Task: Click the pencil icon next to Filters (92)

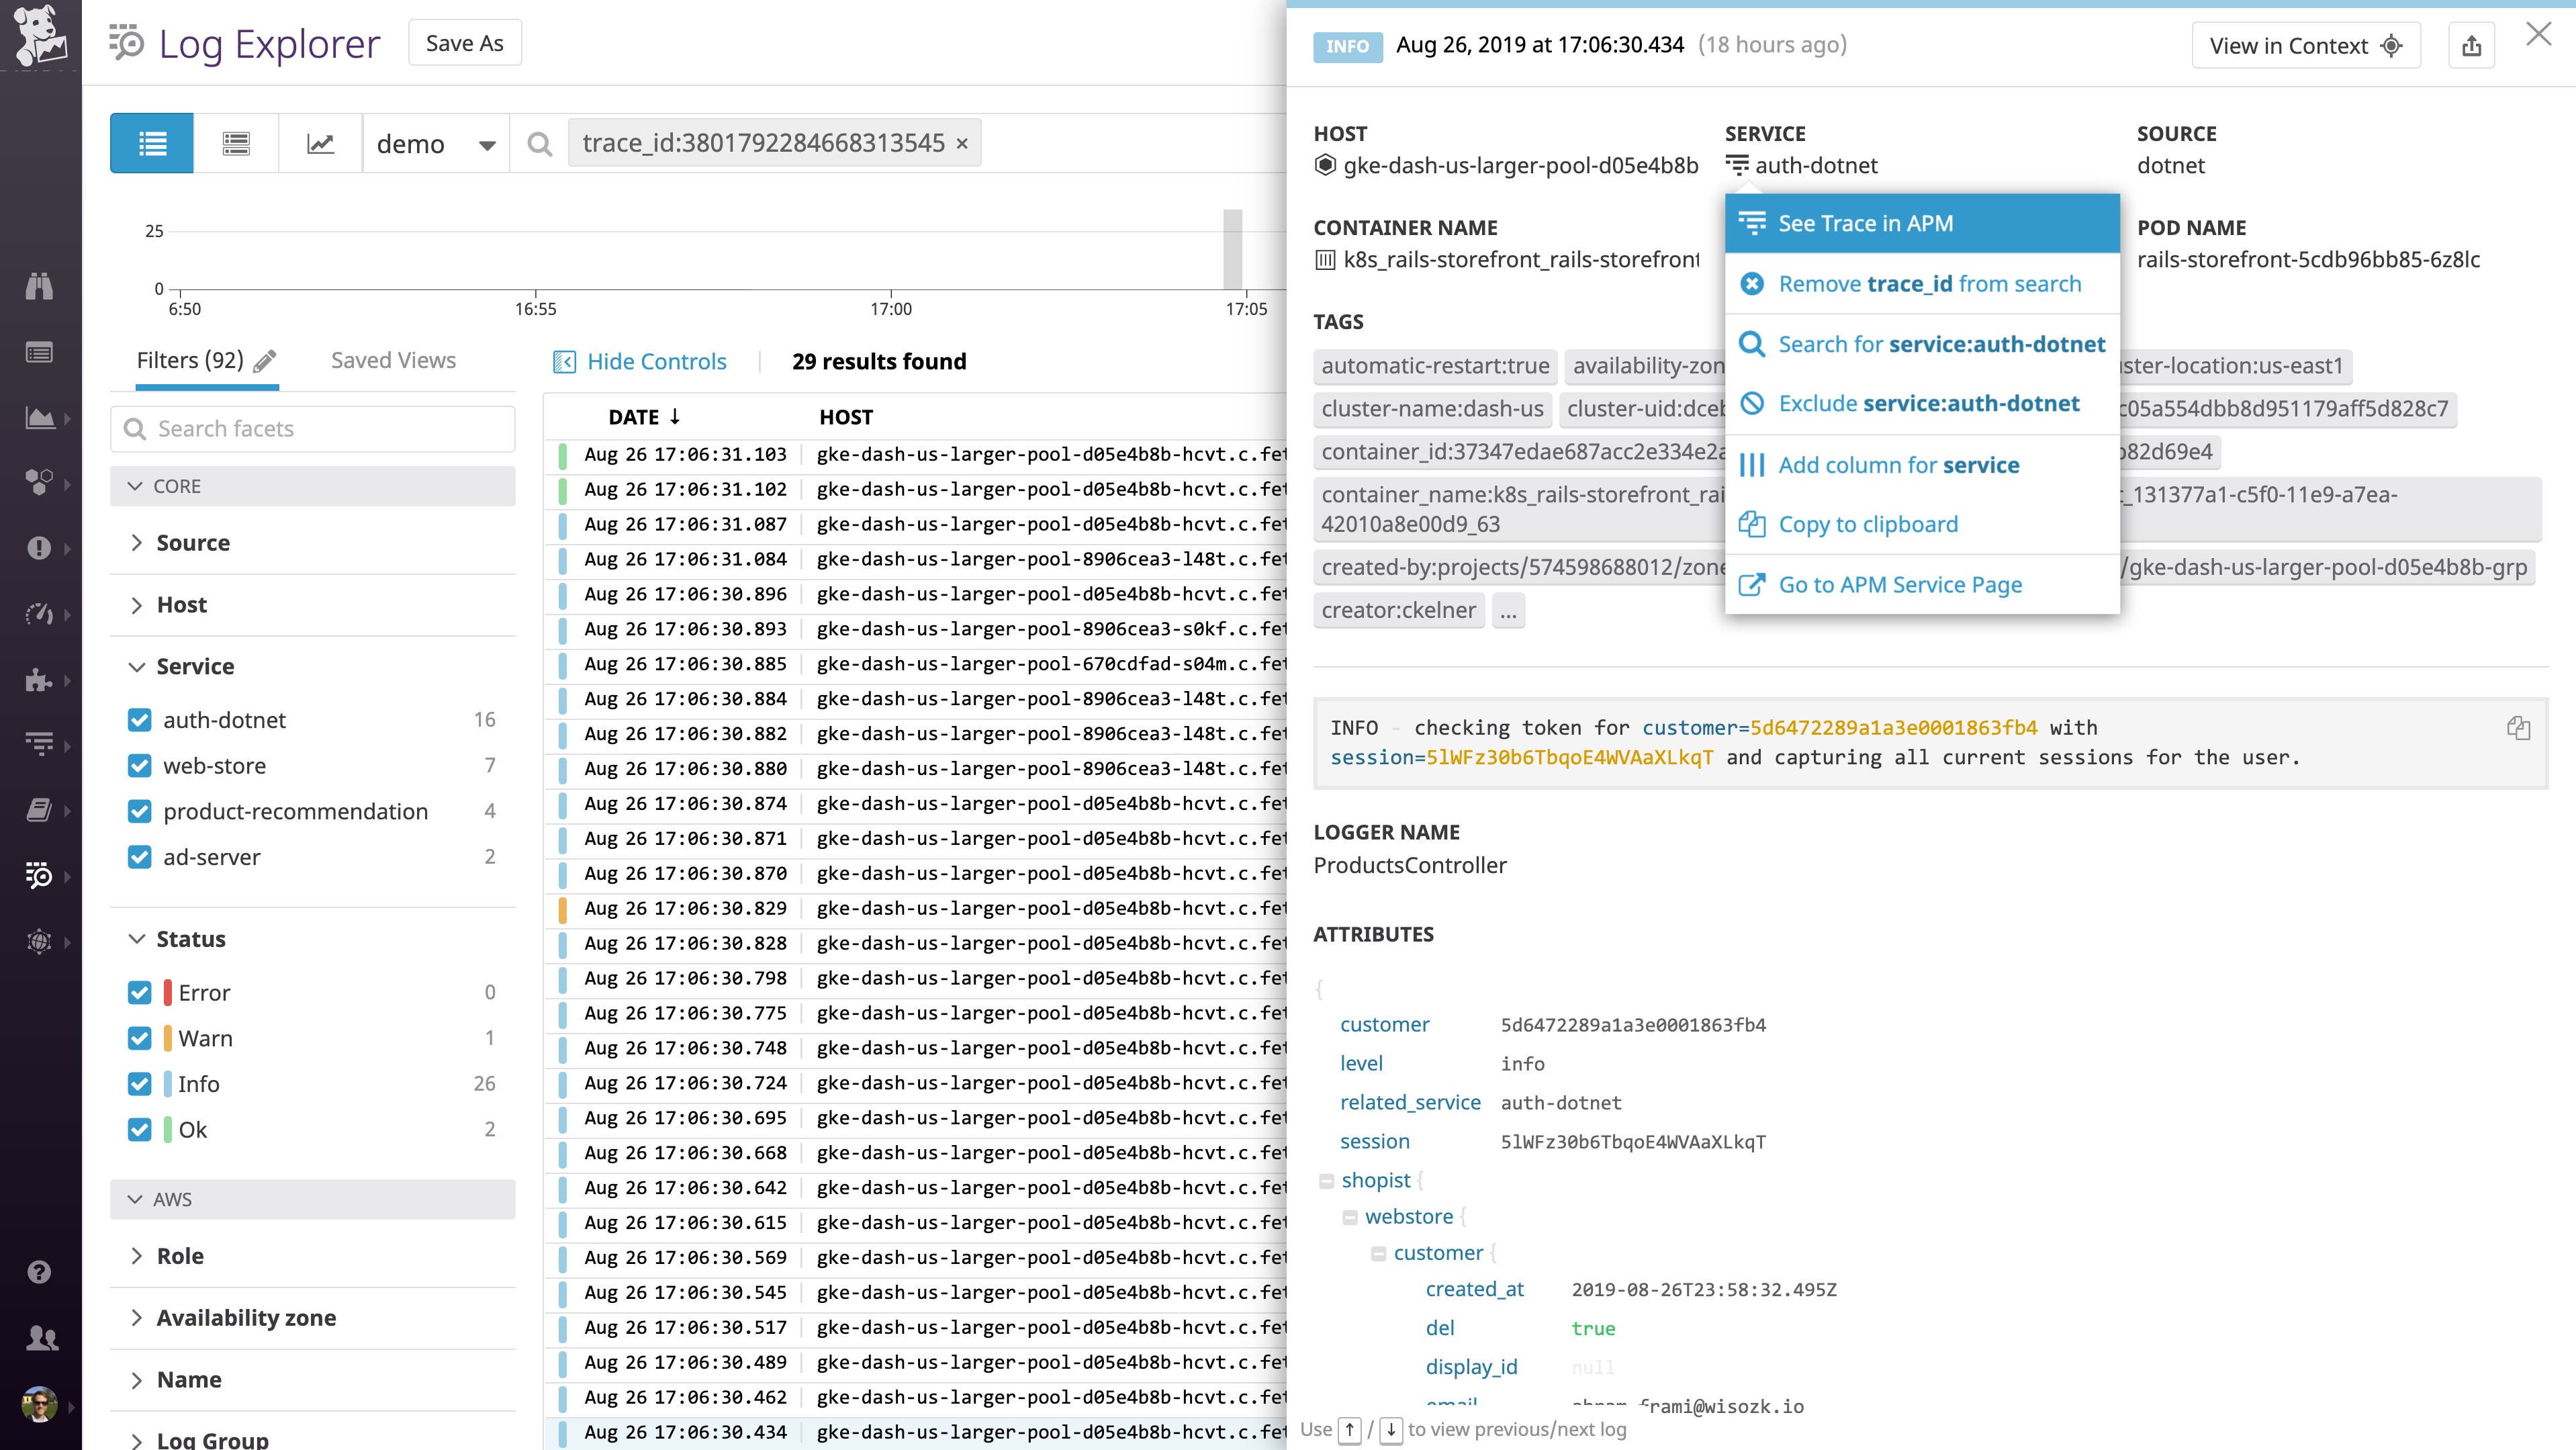Action: tap(265, 360)
